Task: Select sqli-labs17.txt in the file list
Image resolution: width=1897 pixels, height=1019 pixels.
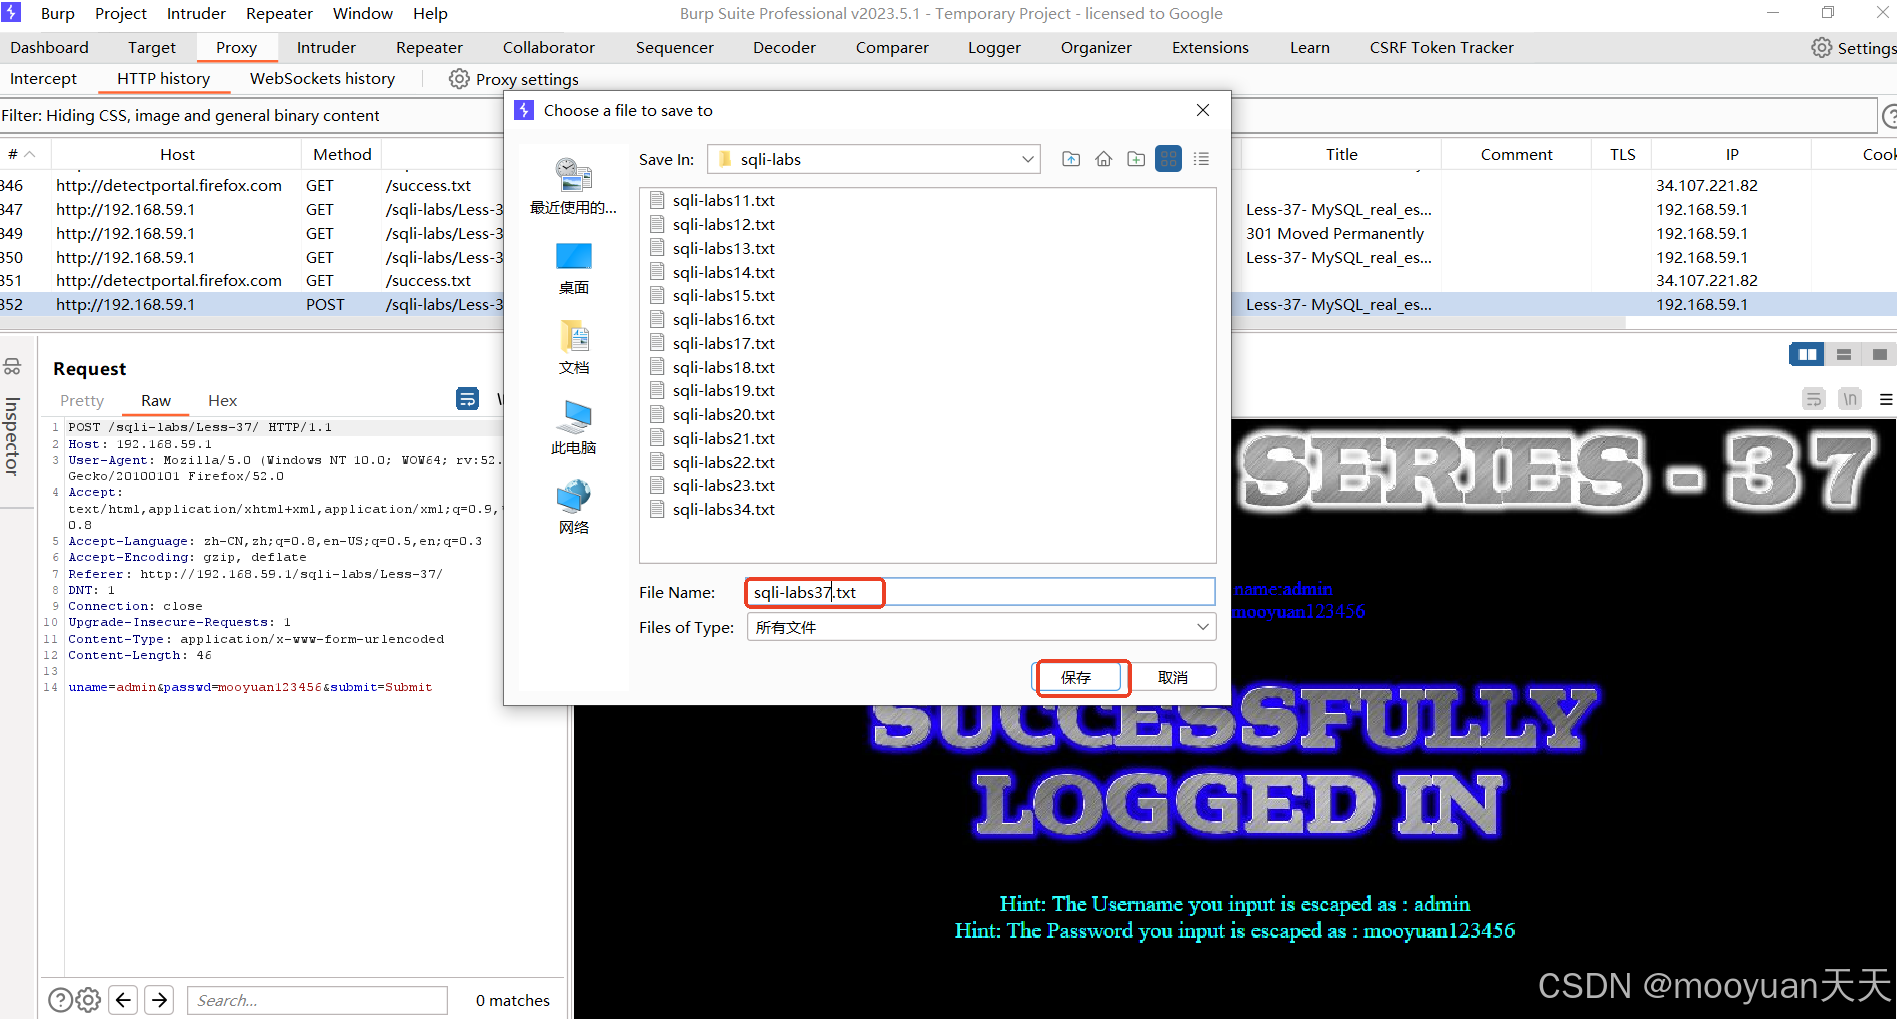Action: pos(723,344)
